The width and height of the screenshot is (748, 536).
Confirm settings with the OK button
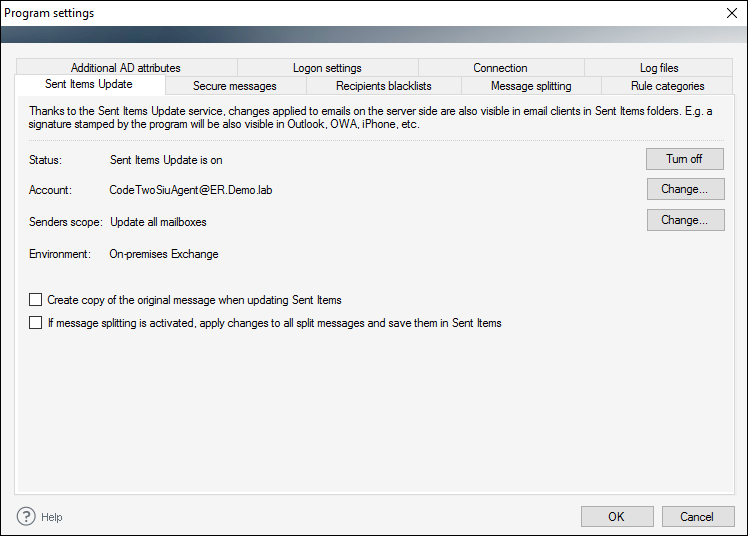point(617,516)
